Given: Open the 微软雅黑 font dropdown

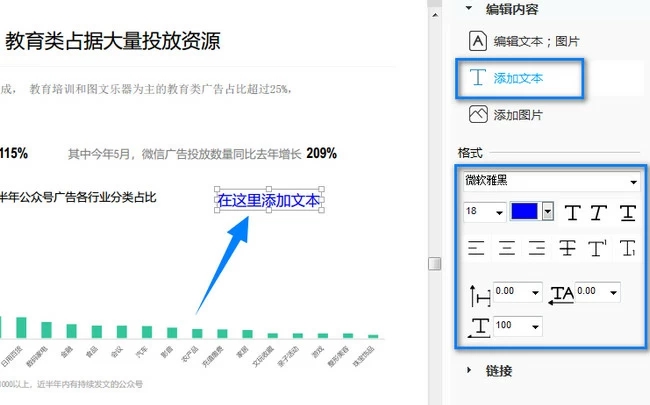Looking at the screenshot, I should pos(633,182).
